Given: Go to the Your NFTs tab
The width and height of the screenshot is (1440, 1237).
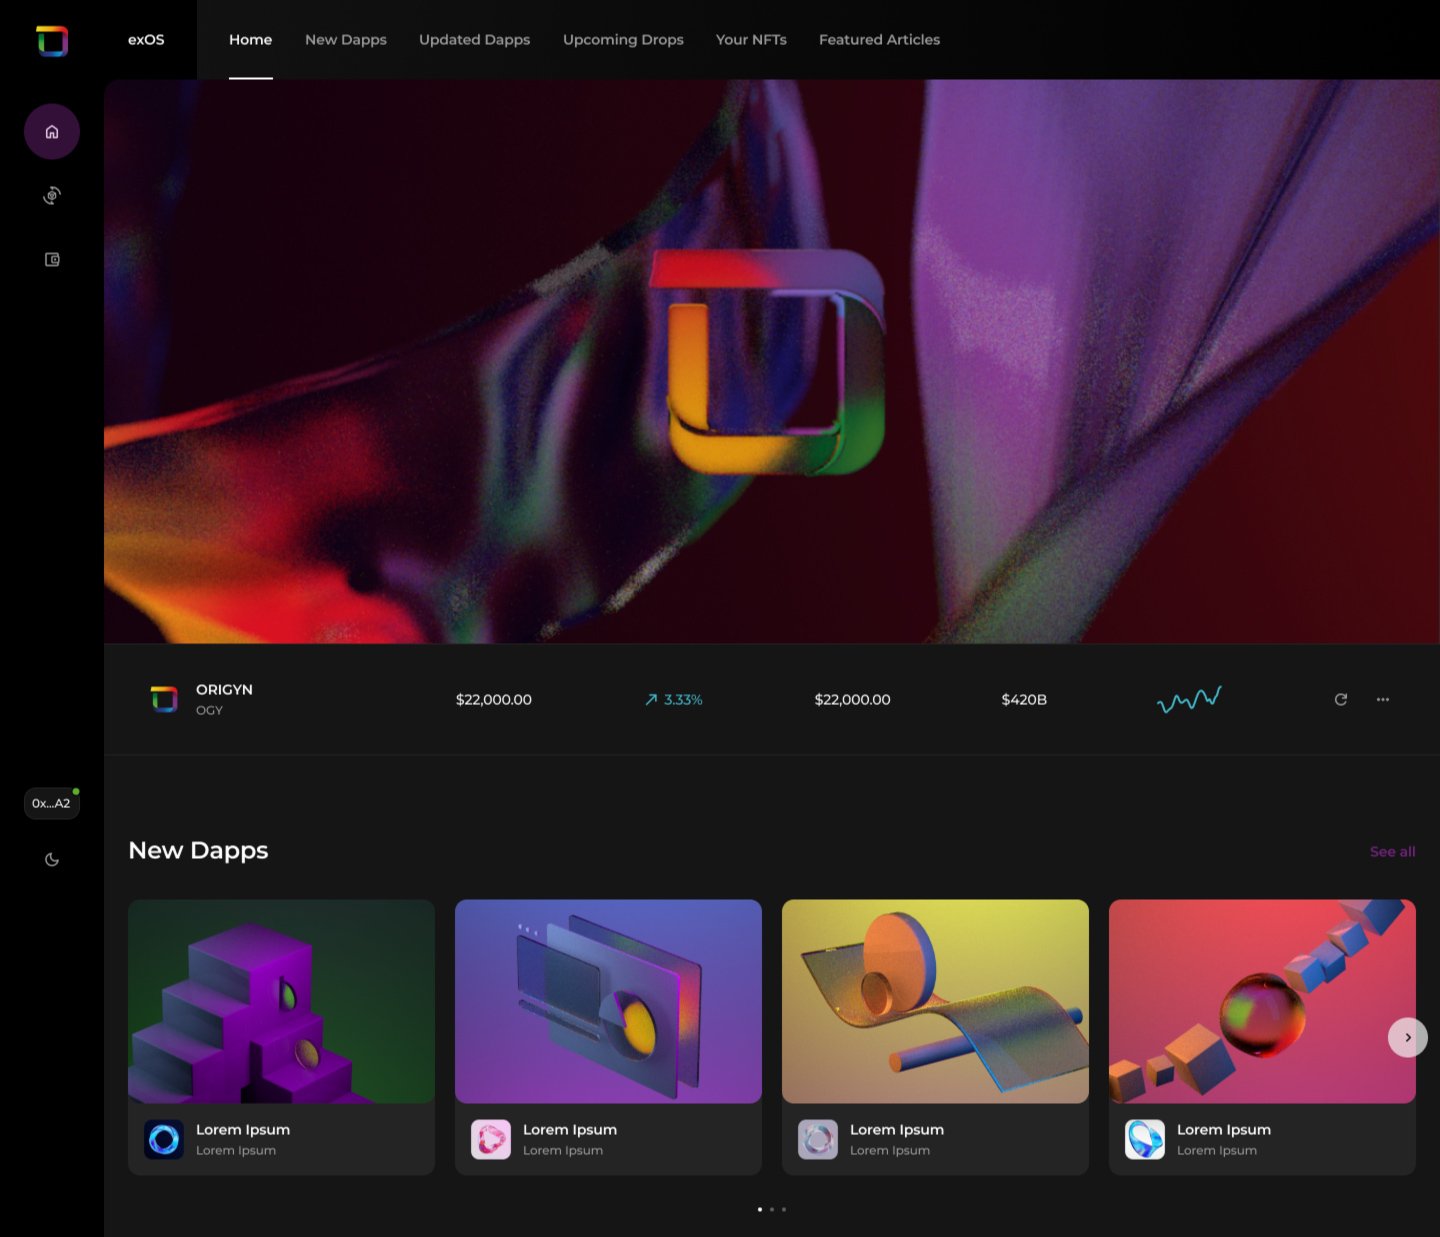Looking at the screenshot, I should click(x=751, y=40).
